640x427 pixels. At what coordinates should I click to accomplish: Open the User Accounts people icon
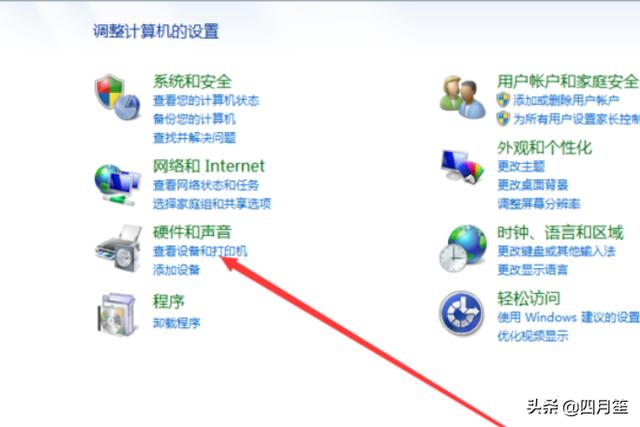coord(462,97)
